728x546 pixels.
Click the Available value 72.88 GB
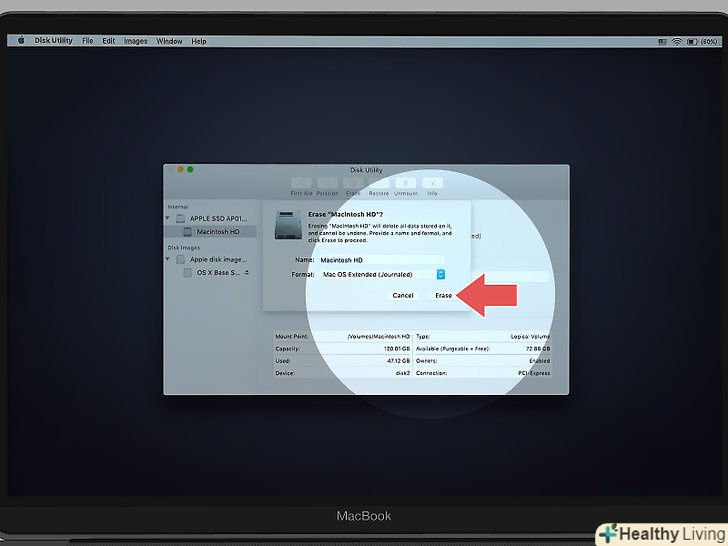click(538, 349)
